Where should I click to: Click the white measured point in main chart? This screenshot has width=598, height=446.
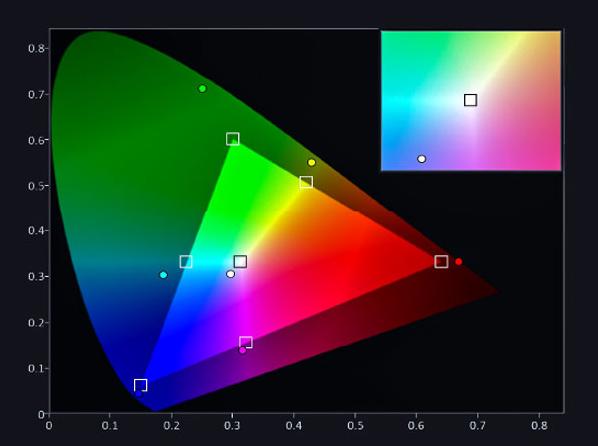[230, 274]
